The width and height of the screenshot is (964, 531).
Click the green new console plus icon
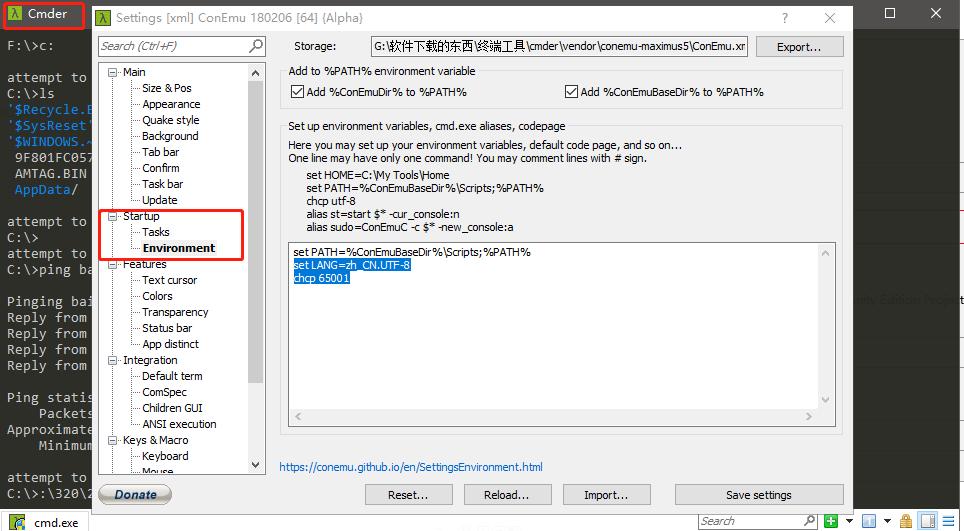pos(831,521)
